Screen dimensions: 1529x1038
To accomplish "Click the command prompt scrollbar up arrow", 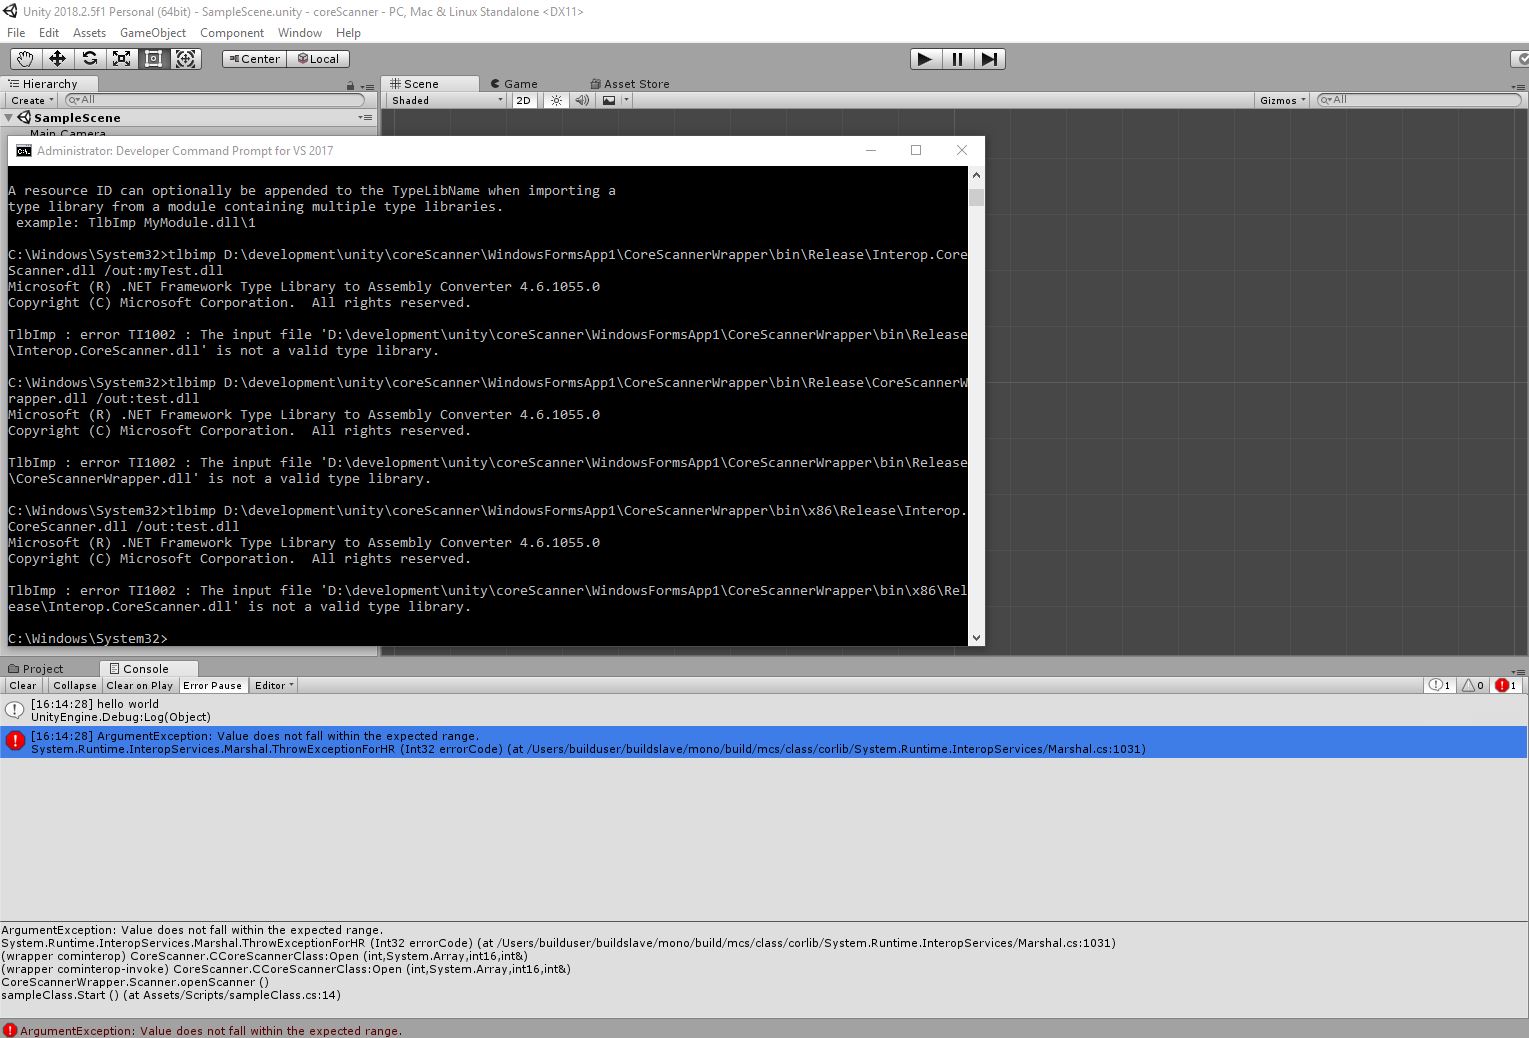I will click(x=977, y=175).
